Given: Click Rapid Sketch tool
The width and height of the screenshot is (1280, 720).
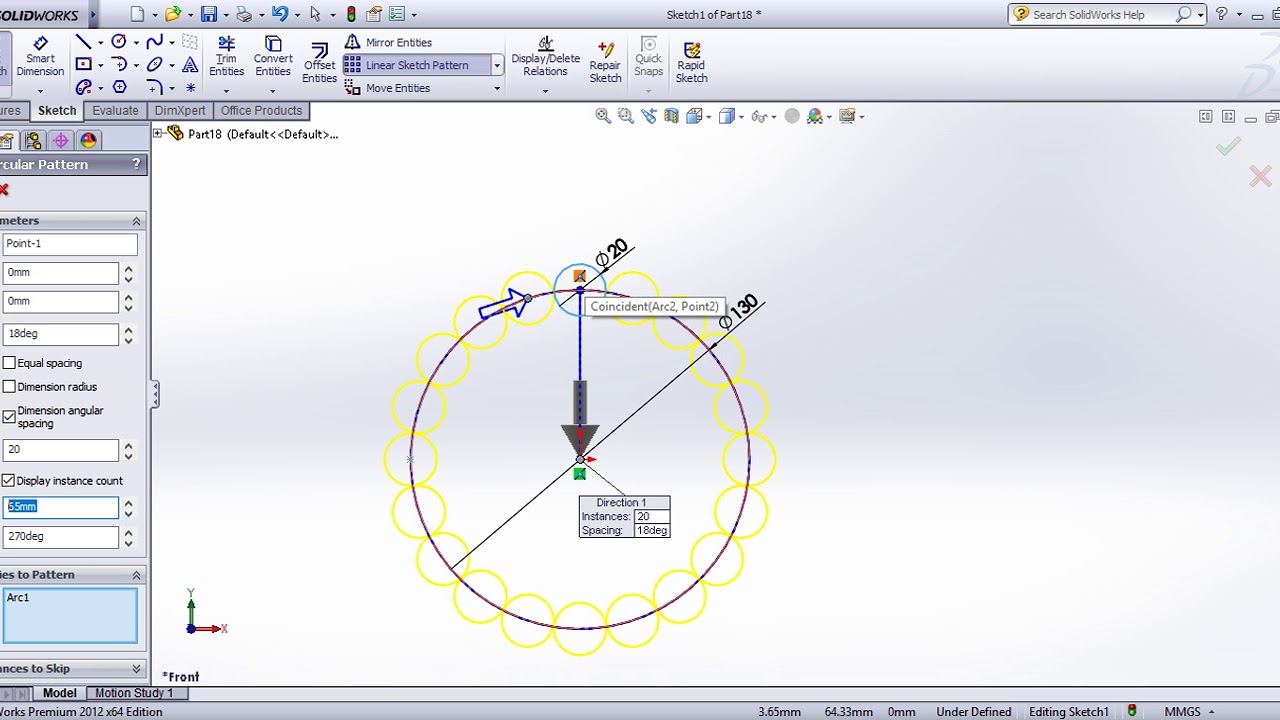Looking at the screenshot, I should coord(691,63).
